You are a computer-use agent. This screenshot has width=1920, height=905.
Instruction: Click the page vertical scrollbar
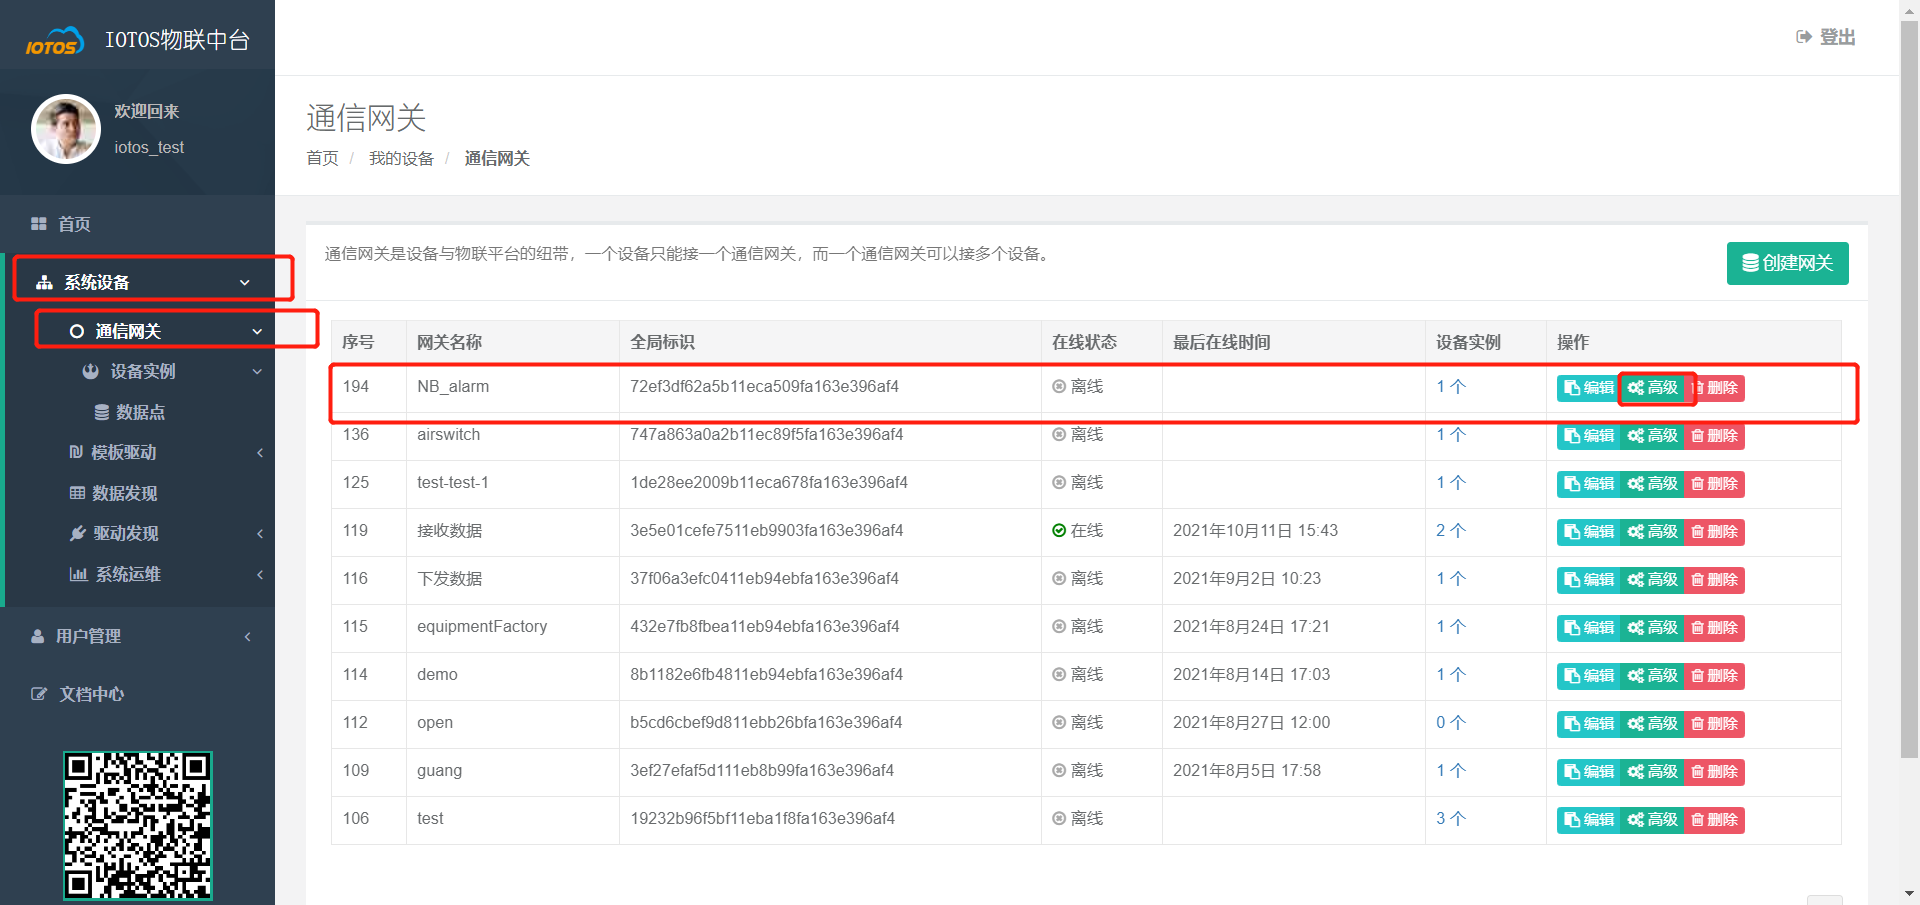click(x=1910, y=390)
